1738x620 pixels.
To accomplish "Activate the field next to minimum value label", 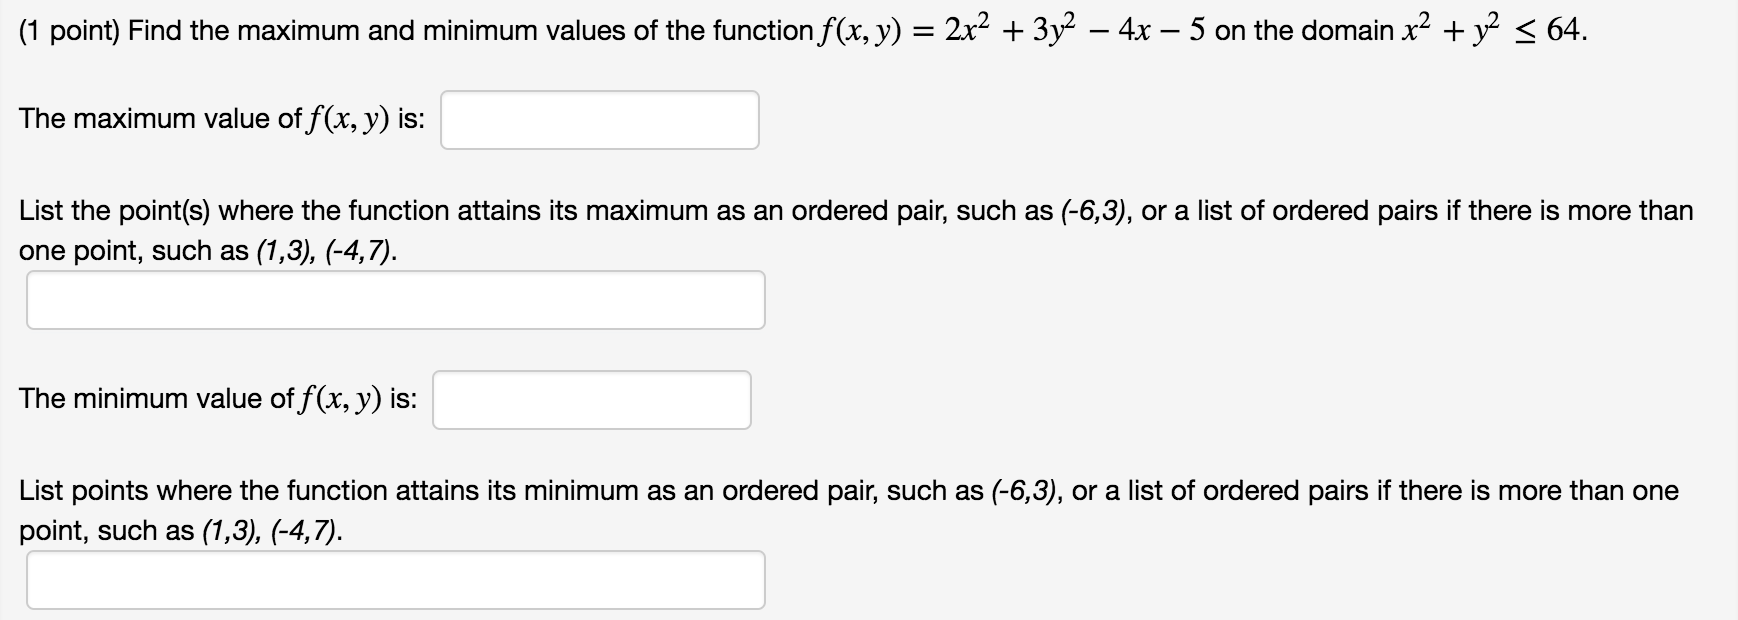I will tap(593, 399).
